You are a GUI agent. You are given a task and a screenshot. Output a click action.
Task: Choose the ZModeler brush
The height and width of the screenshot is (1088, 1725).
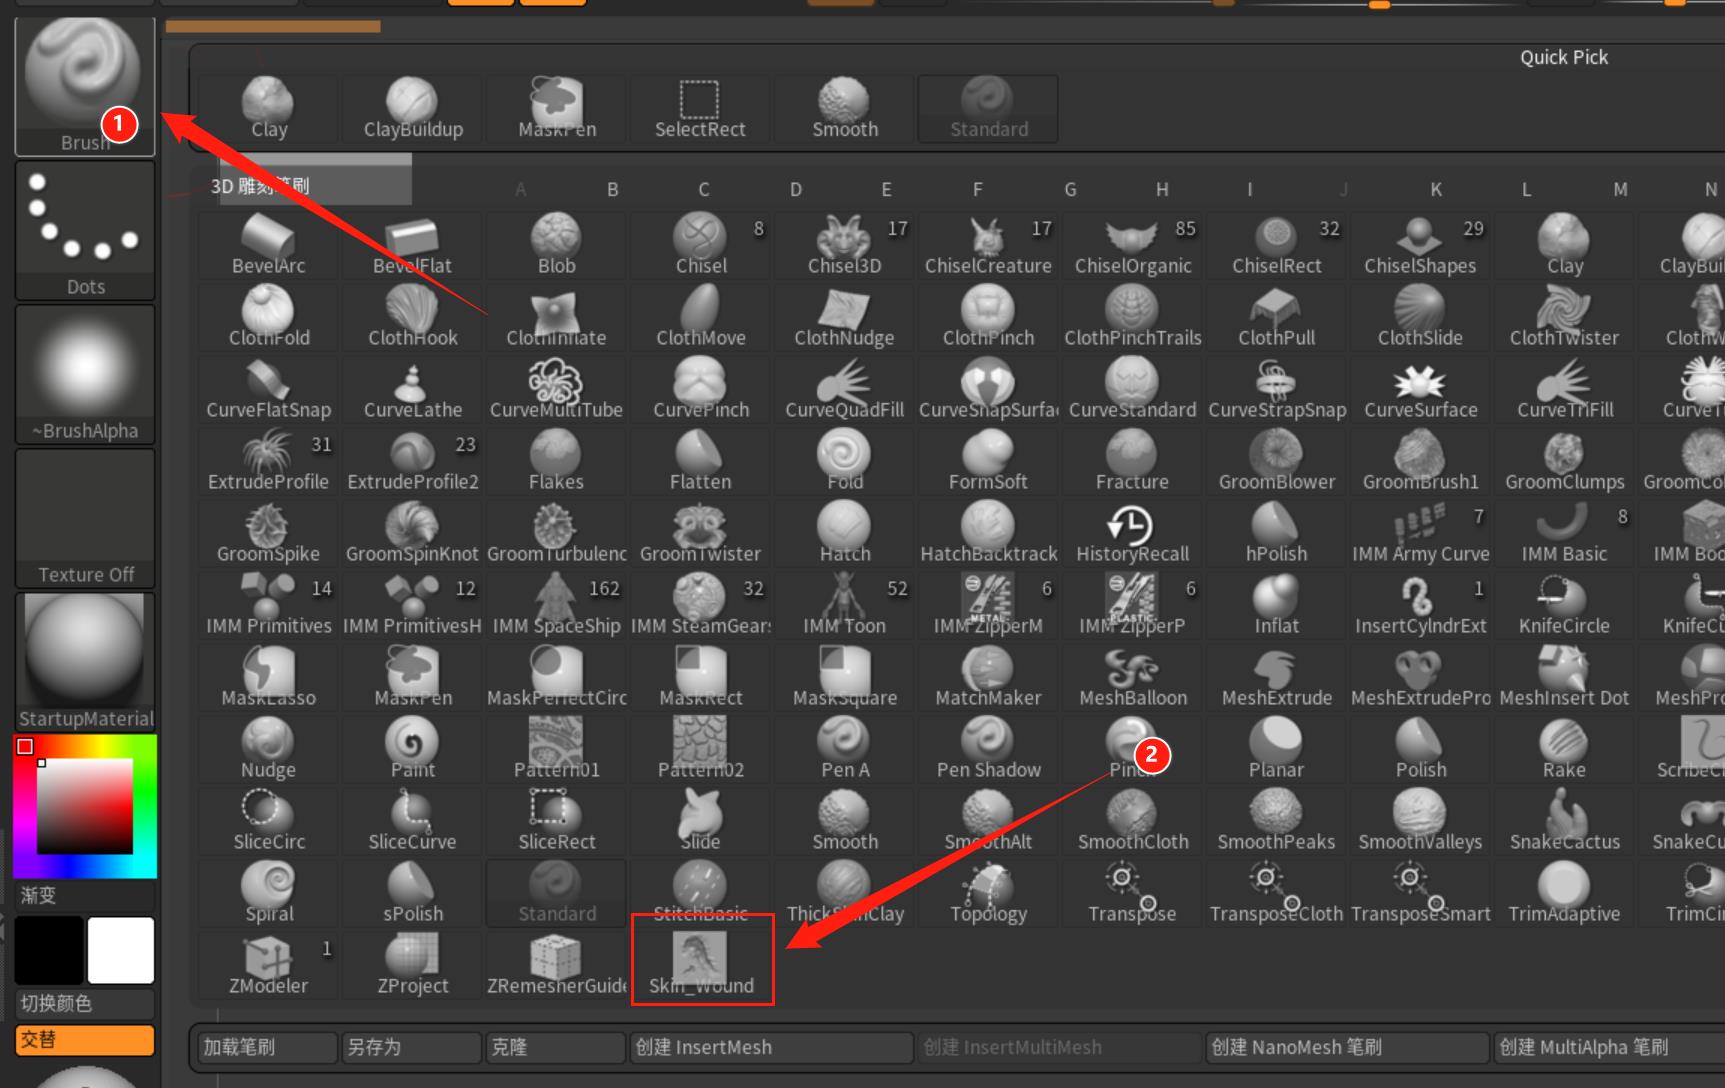(x=269, y=964)
